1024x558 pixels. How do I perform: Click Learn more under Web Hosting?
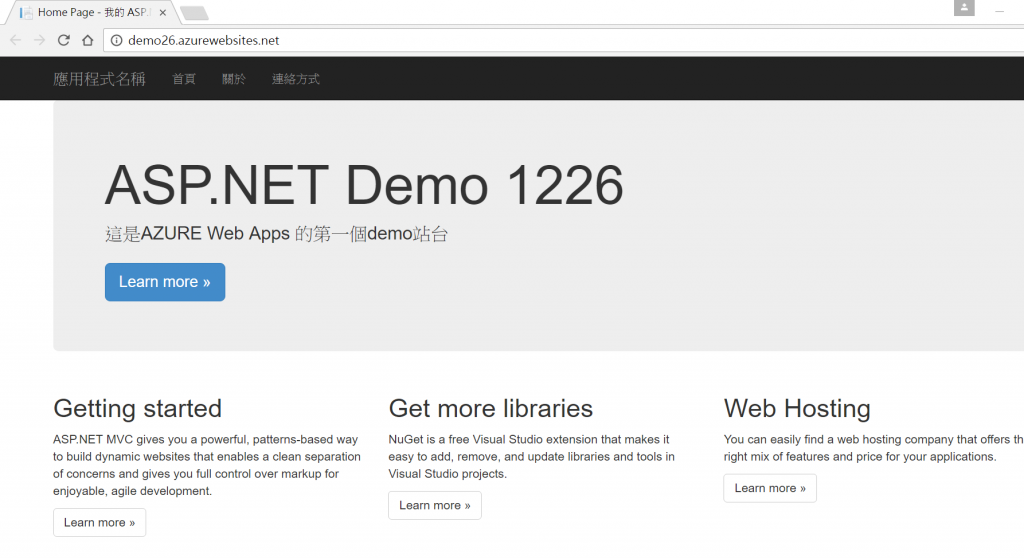770,488
